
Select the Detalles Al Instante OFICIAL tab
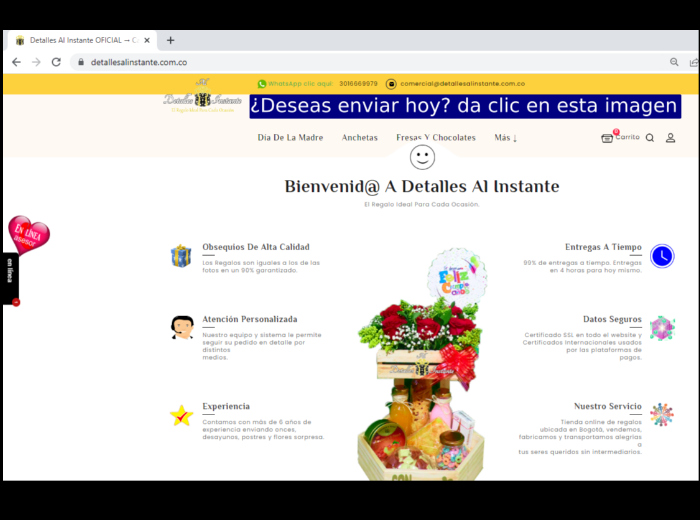pos(83,40)
